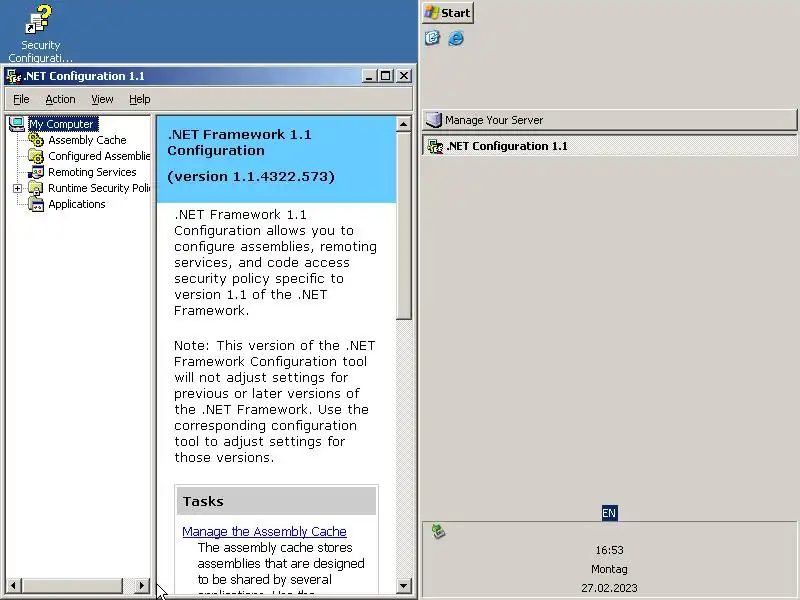Follow the Manage the Assembly Cache link
The image size is (800, 600).
[x=264, y=532]
